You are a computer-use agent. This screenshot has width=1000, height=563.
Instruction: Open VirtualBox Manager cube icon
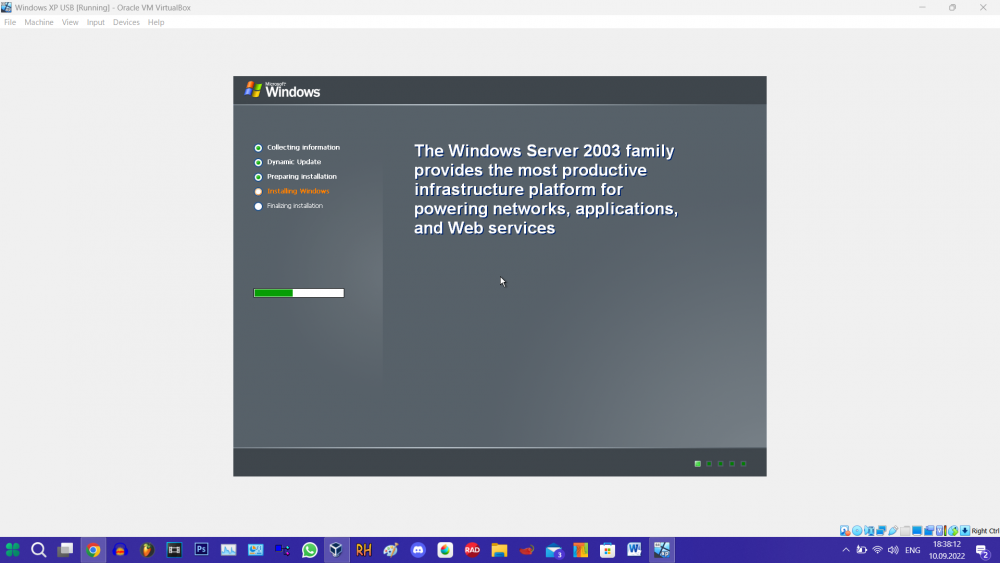336,550
